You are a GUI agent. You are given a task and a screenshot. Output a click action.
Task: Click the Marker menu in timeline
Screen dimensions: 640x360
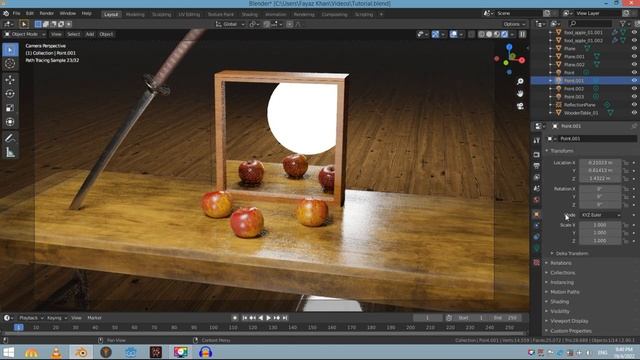pyautogui.click(x=94, y=318)
